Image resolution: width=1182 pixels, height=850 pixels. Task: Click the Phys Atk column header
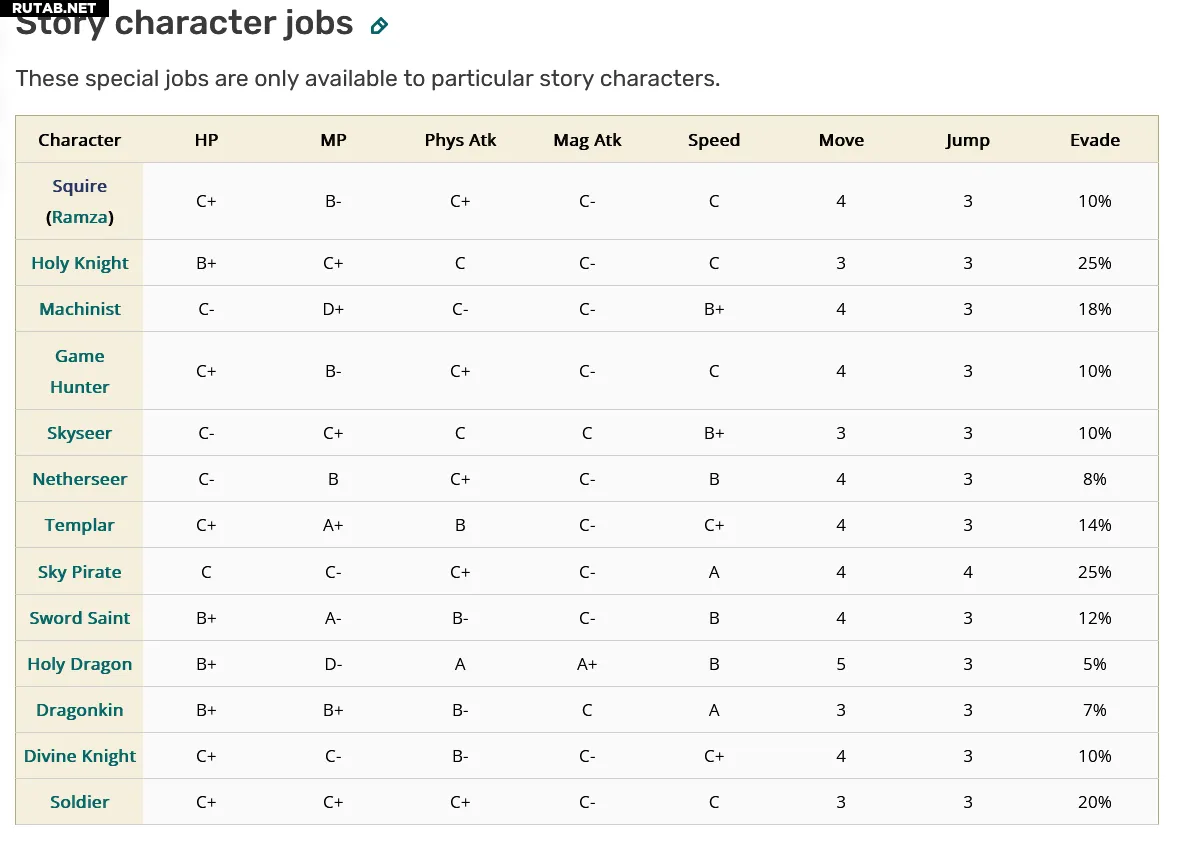pyautogui.click(x=460, y=140)
